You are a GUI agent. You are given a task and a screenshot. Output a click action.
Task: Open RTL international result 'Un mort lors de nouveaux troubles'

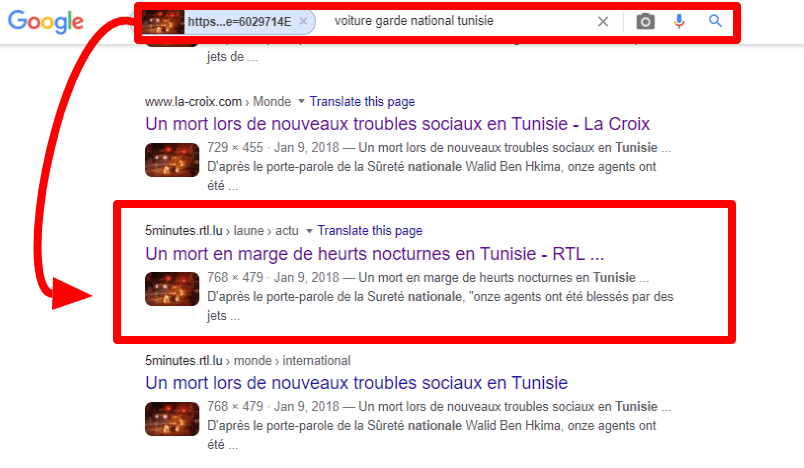(x=356, y=383)
